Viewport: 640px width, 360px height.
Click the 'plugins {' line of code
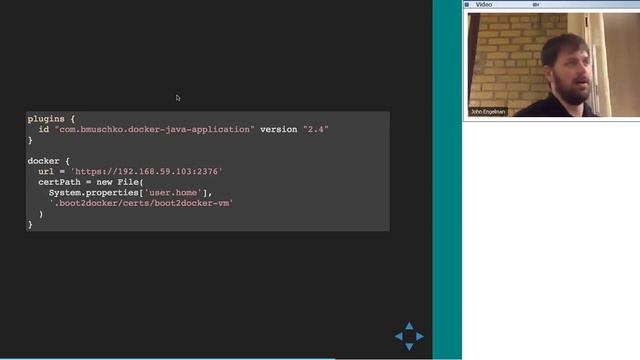point(51,119)
